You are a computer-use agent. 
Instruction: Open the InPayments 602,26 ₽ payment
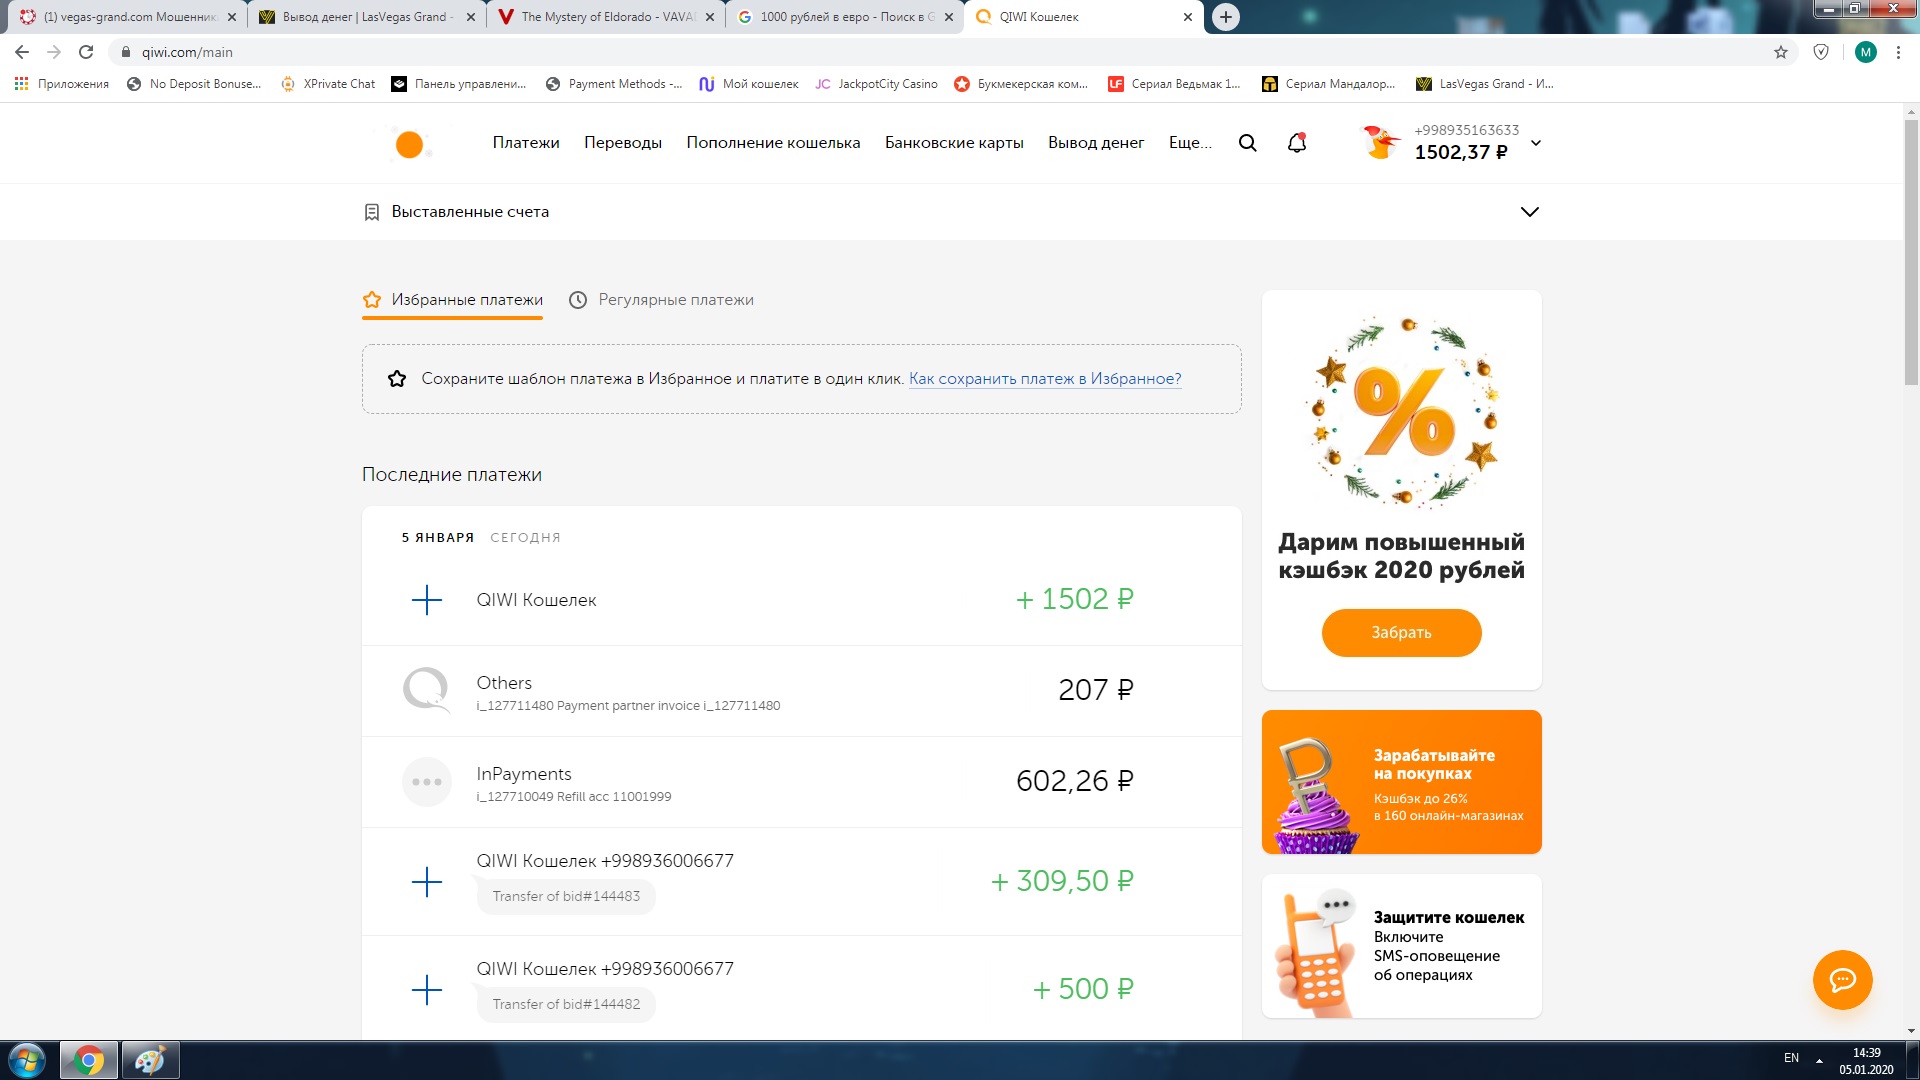point(802,782)
